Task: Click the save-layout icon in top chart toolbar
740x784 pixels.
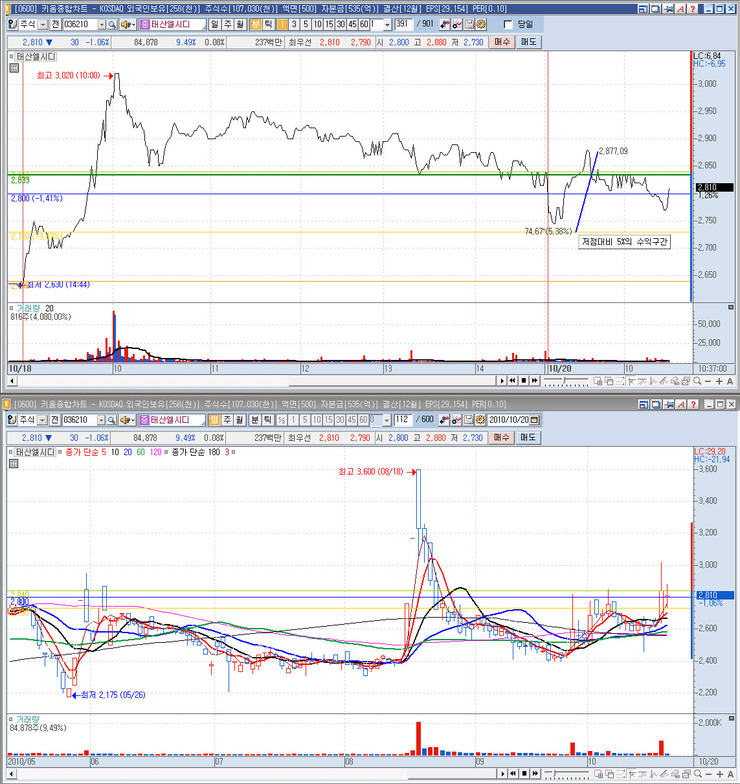Action: 470,24
